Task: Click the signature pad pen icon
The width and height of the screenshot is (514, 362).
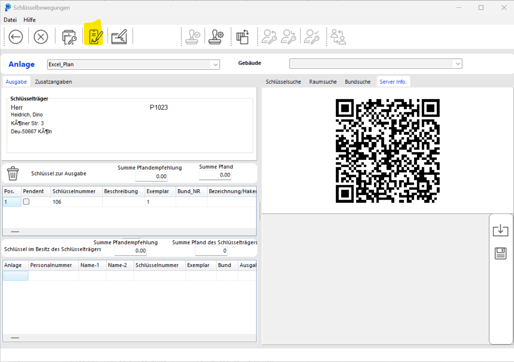Action: (x=119, y=37)
